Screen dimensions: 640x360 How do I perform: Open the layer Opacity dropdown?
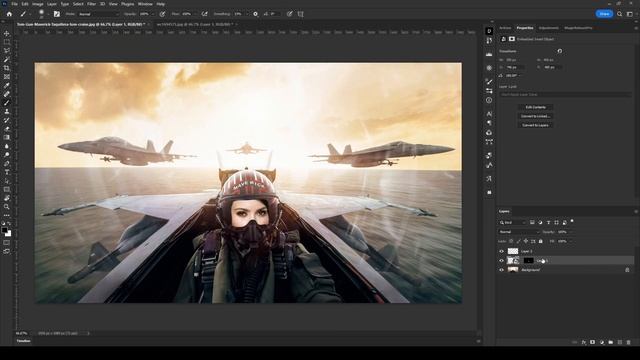coord(570,232)
